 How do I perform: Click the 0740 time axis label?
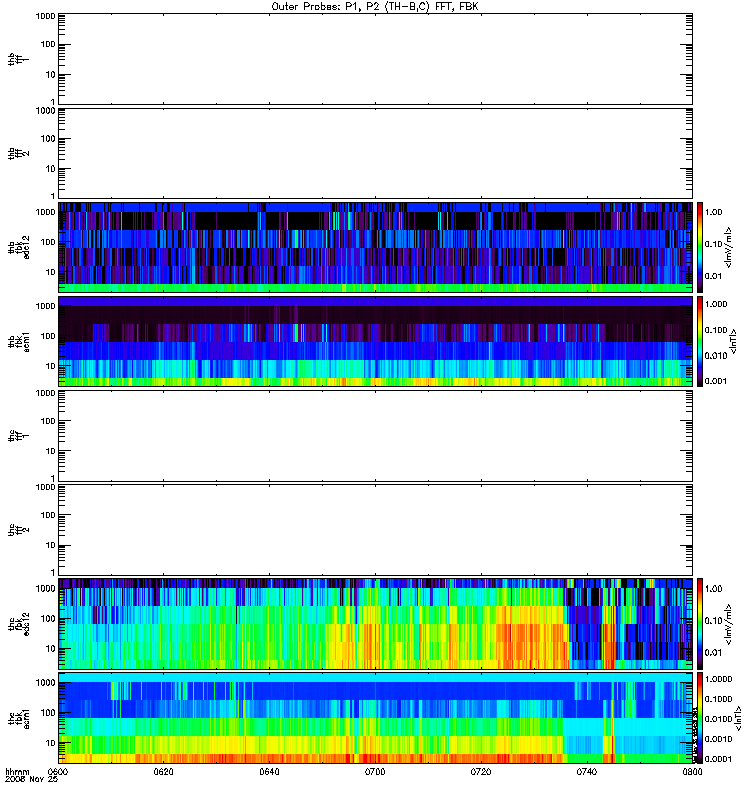pos(587,771)
